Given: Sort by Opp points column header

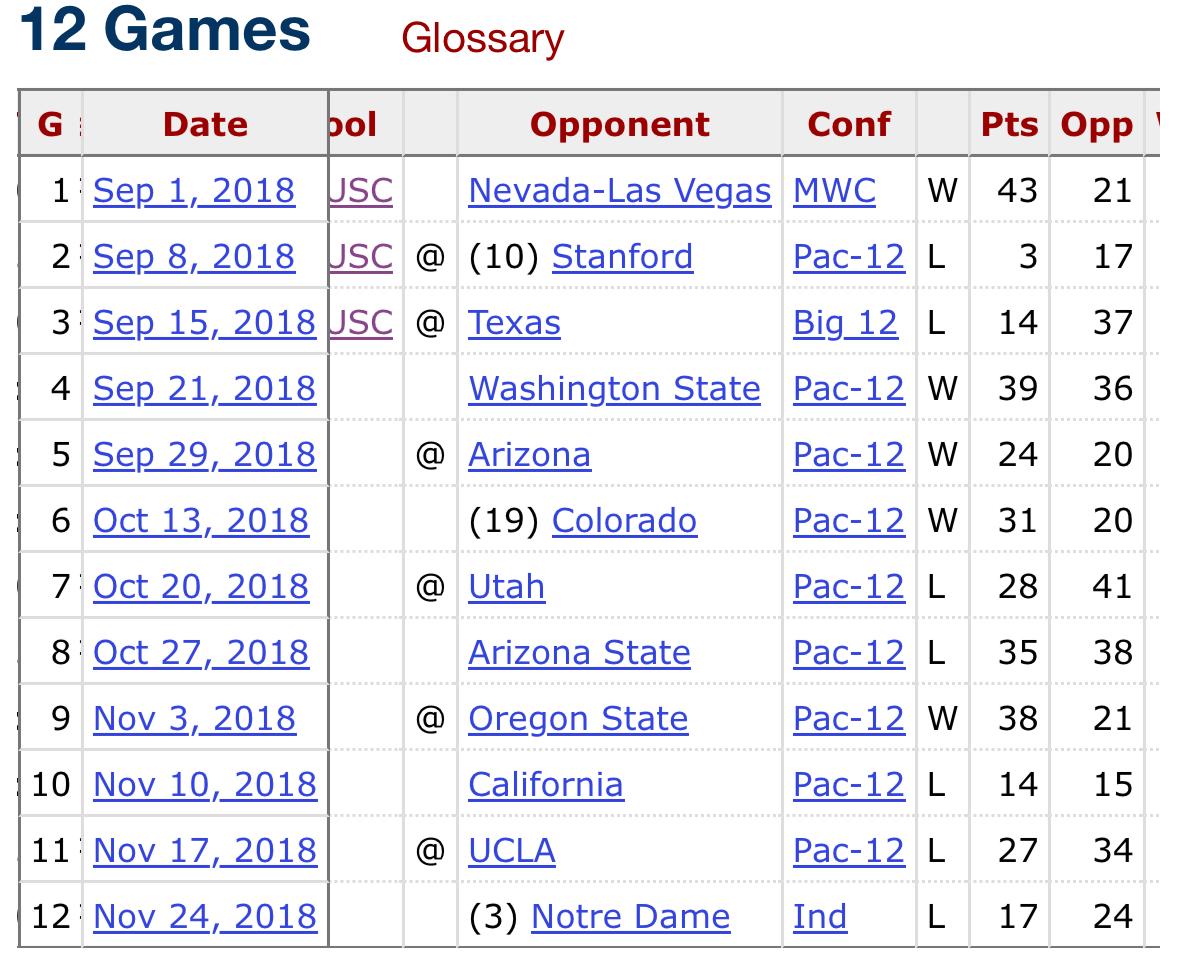Looking at the screenshot, I should pyautogui.click(x=1096, y=124).
